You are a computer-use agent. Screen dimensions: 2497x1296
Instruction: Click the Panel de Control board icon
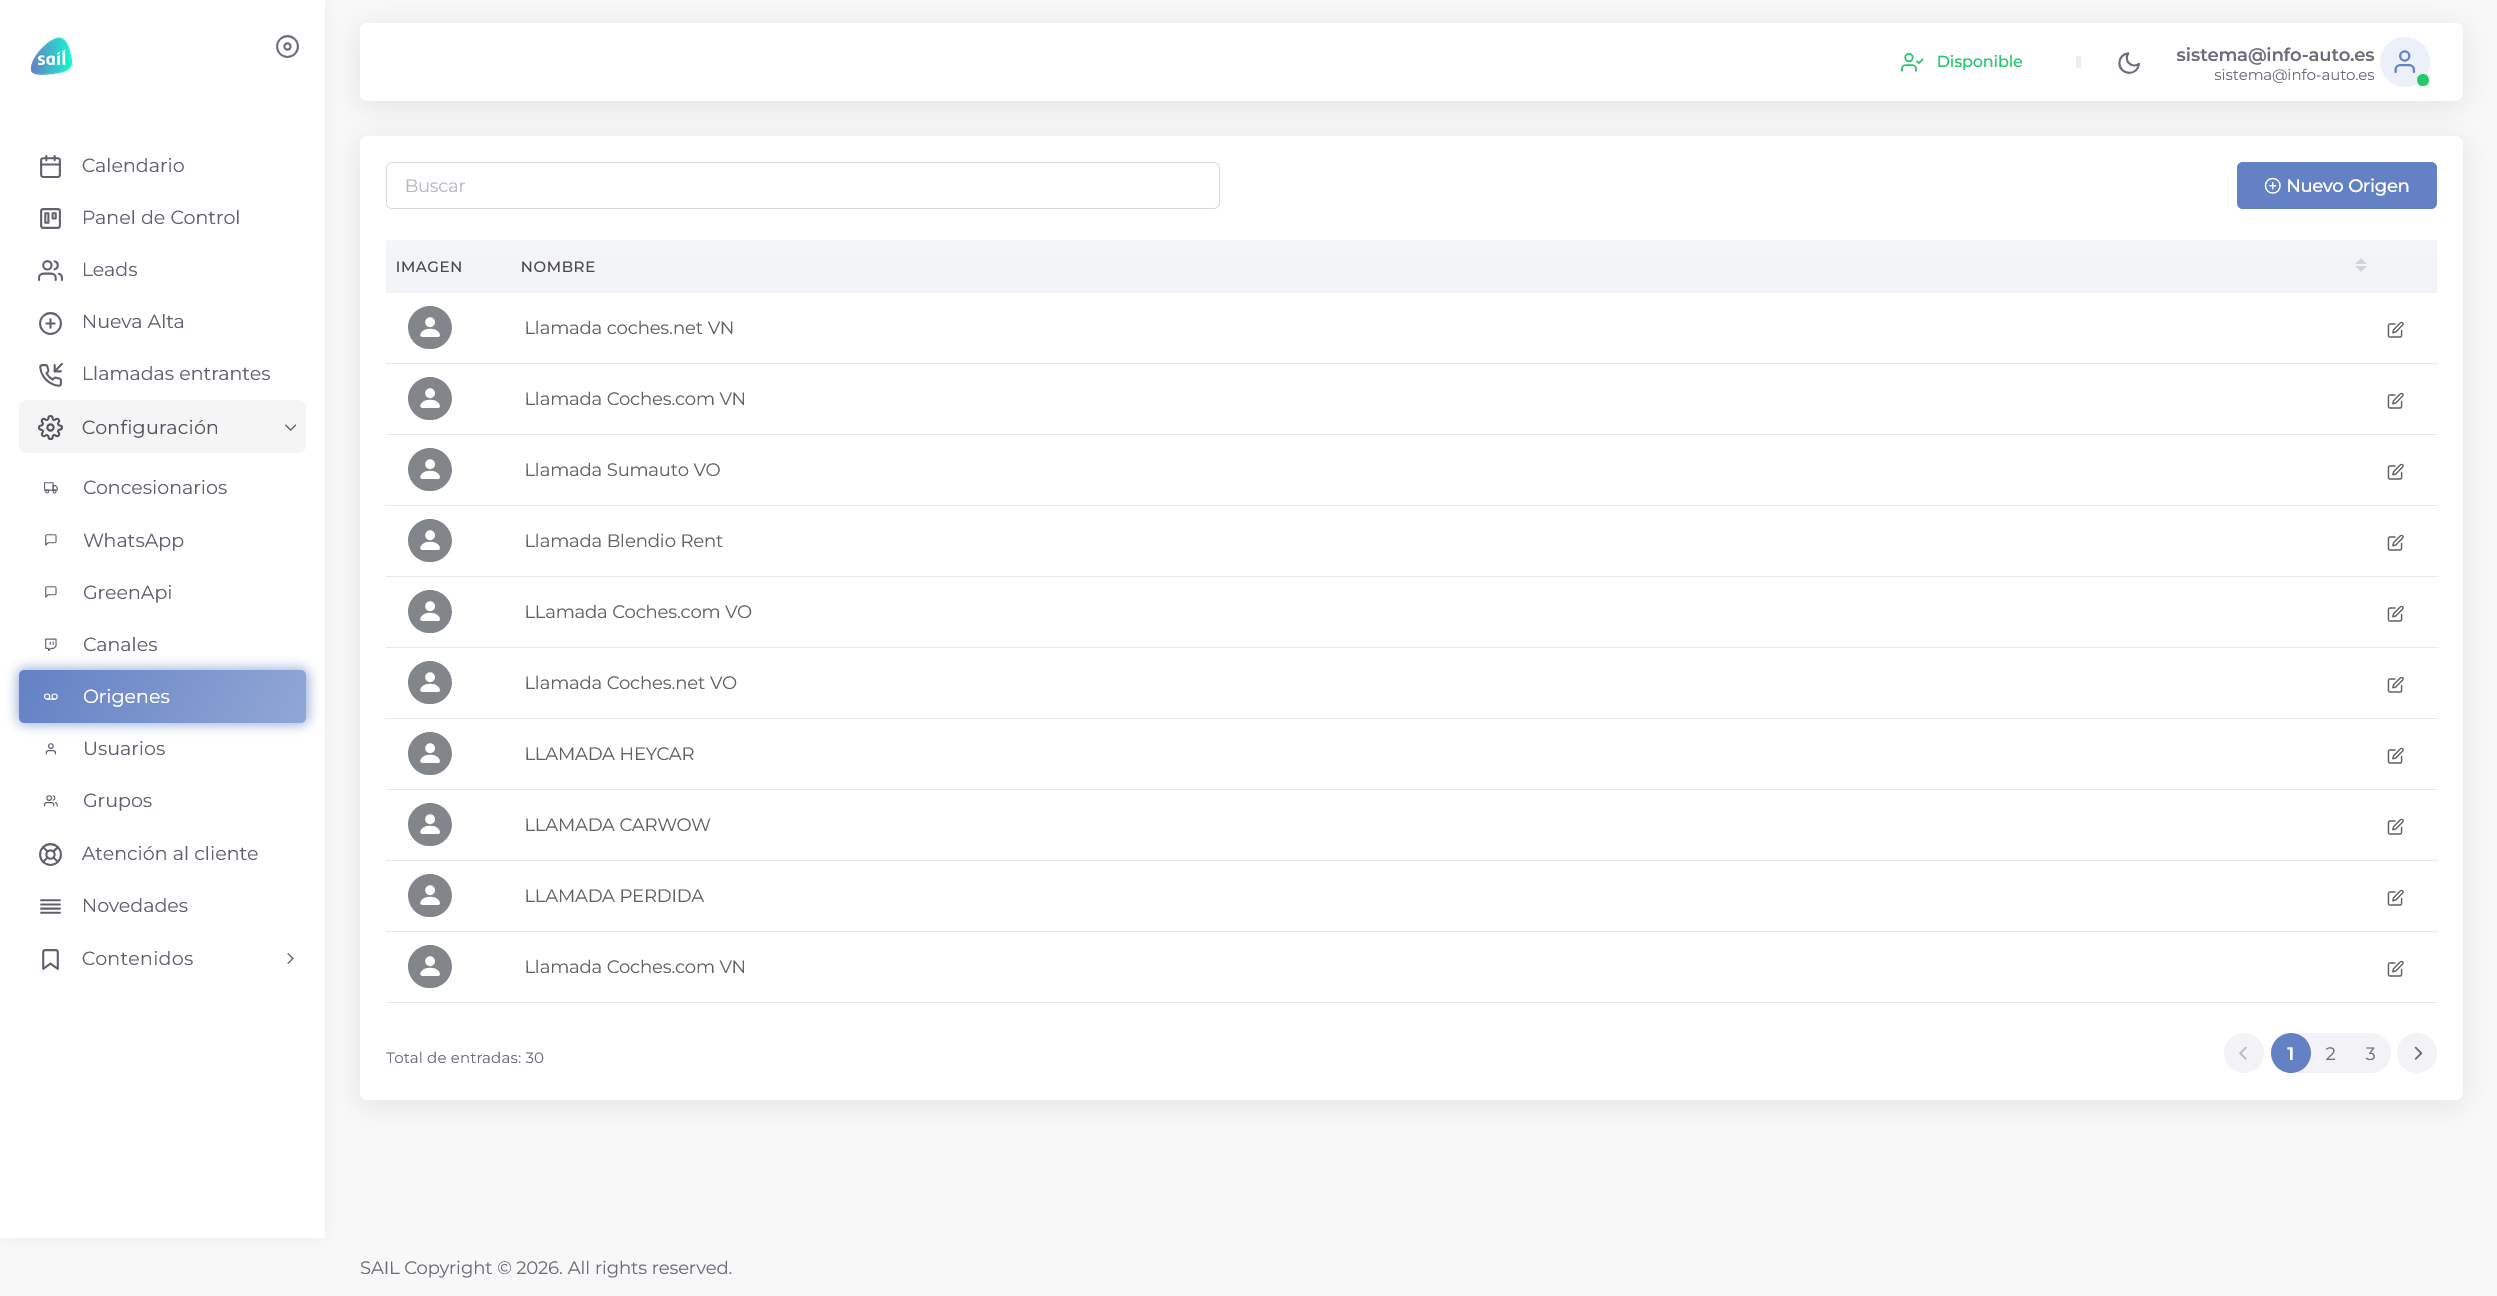point(51,218)
